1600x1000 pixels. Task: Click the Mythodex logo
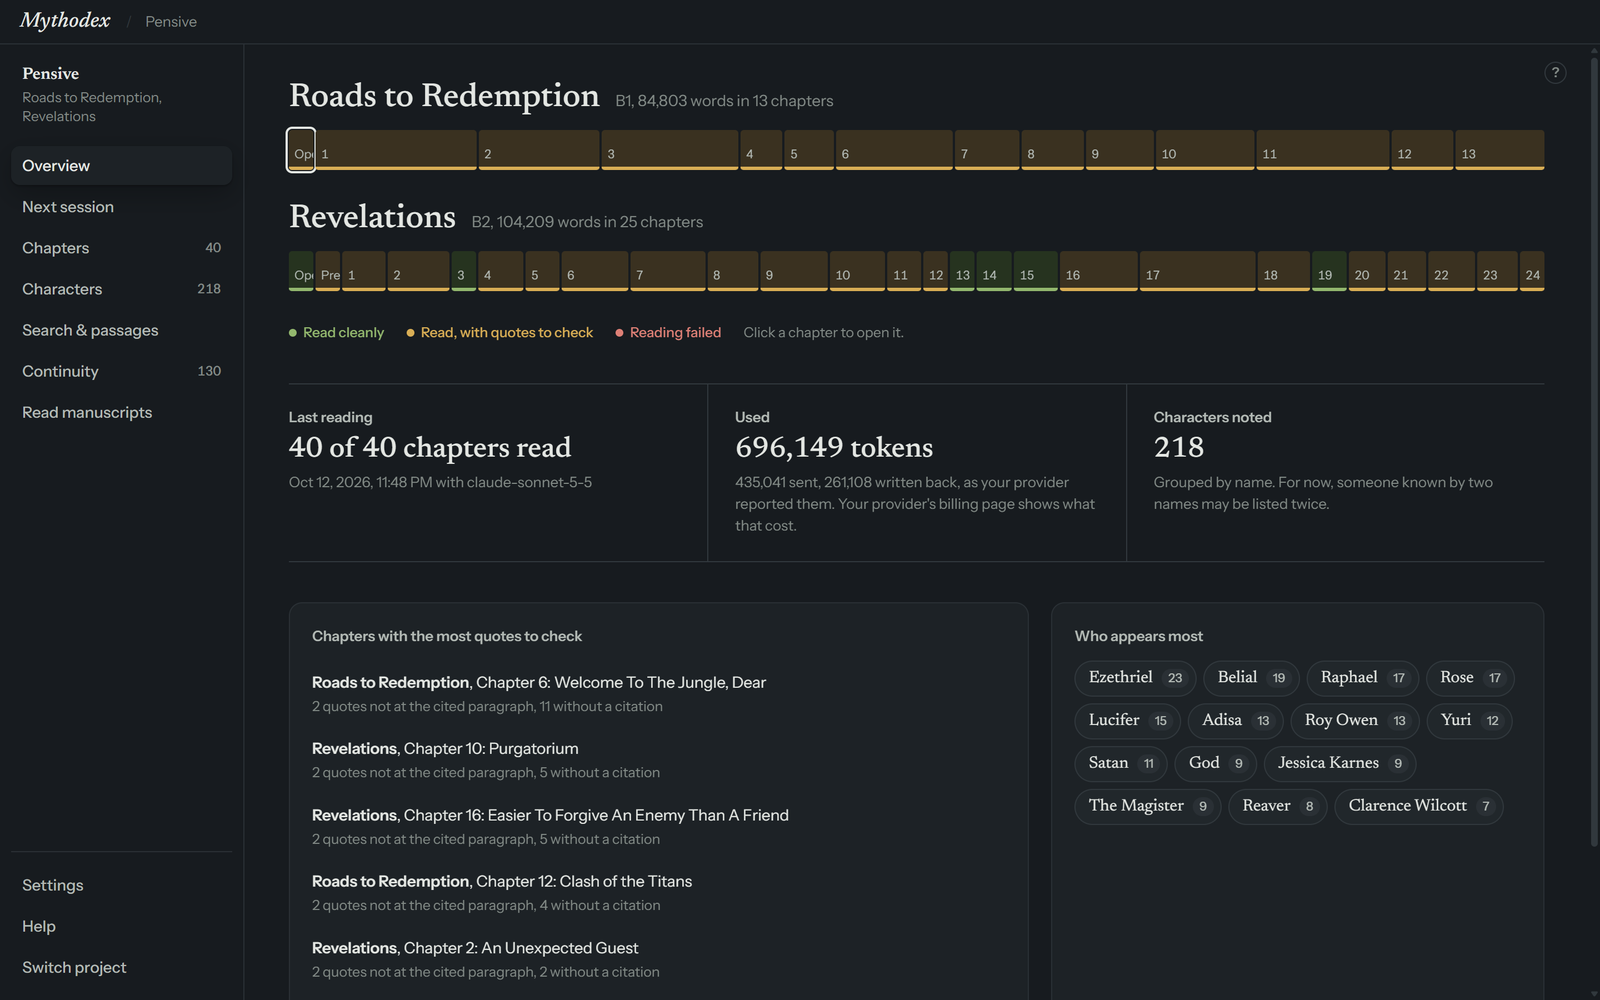[x=65, y=21]
